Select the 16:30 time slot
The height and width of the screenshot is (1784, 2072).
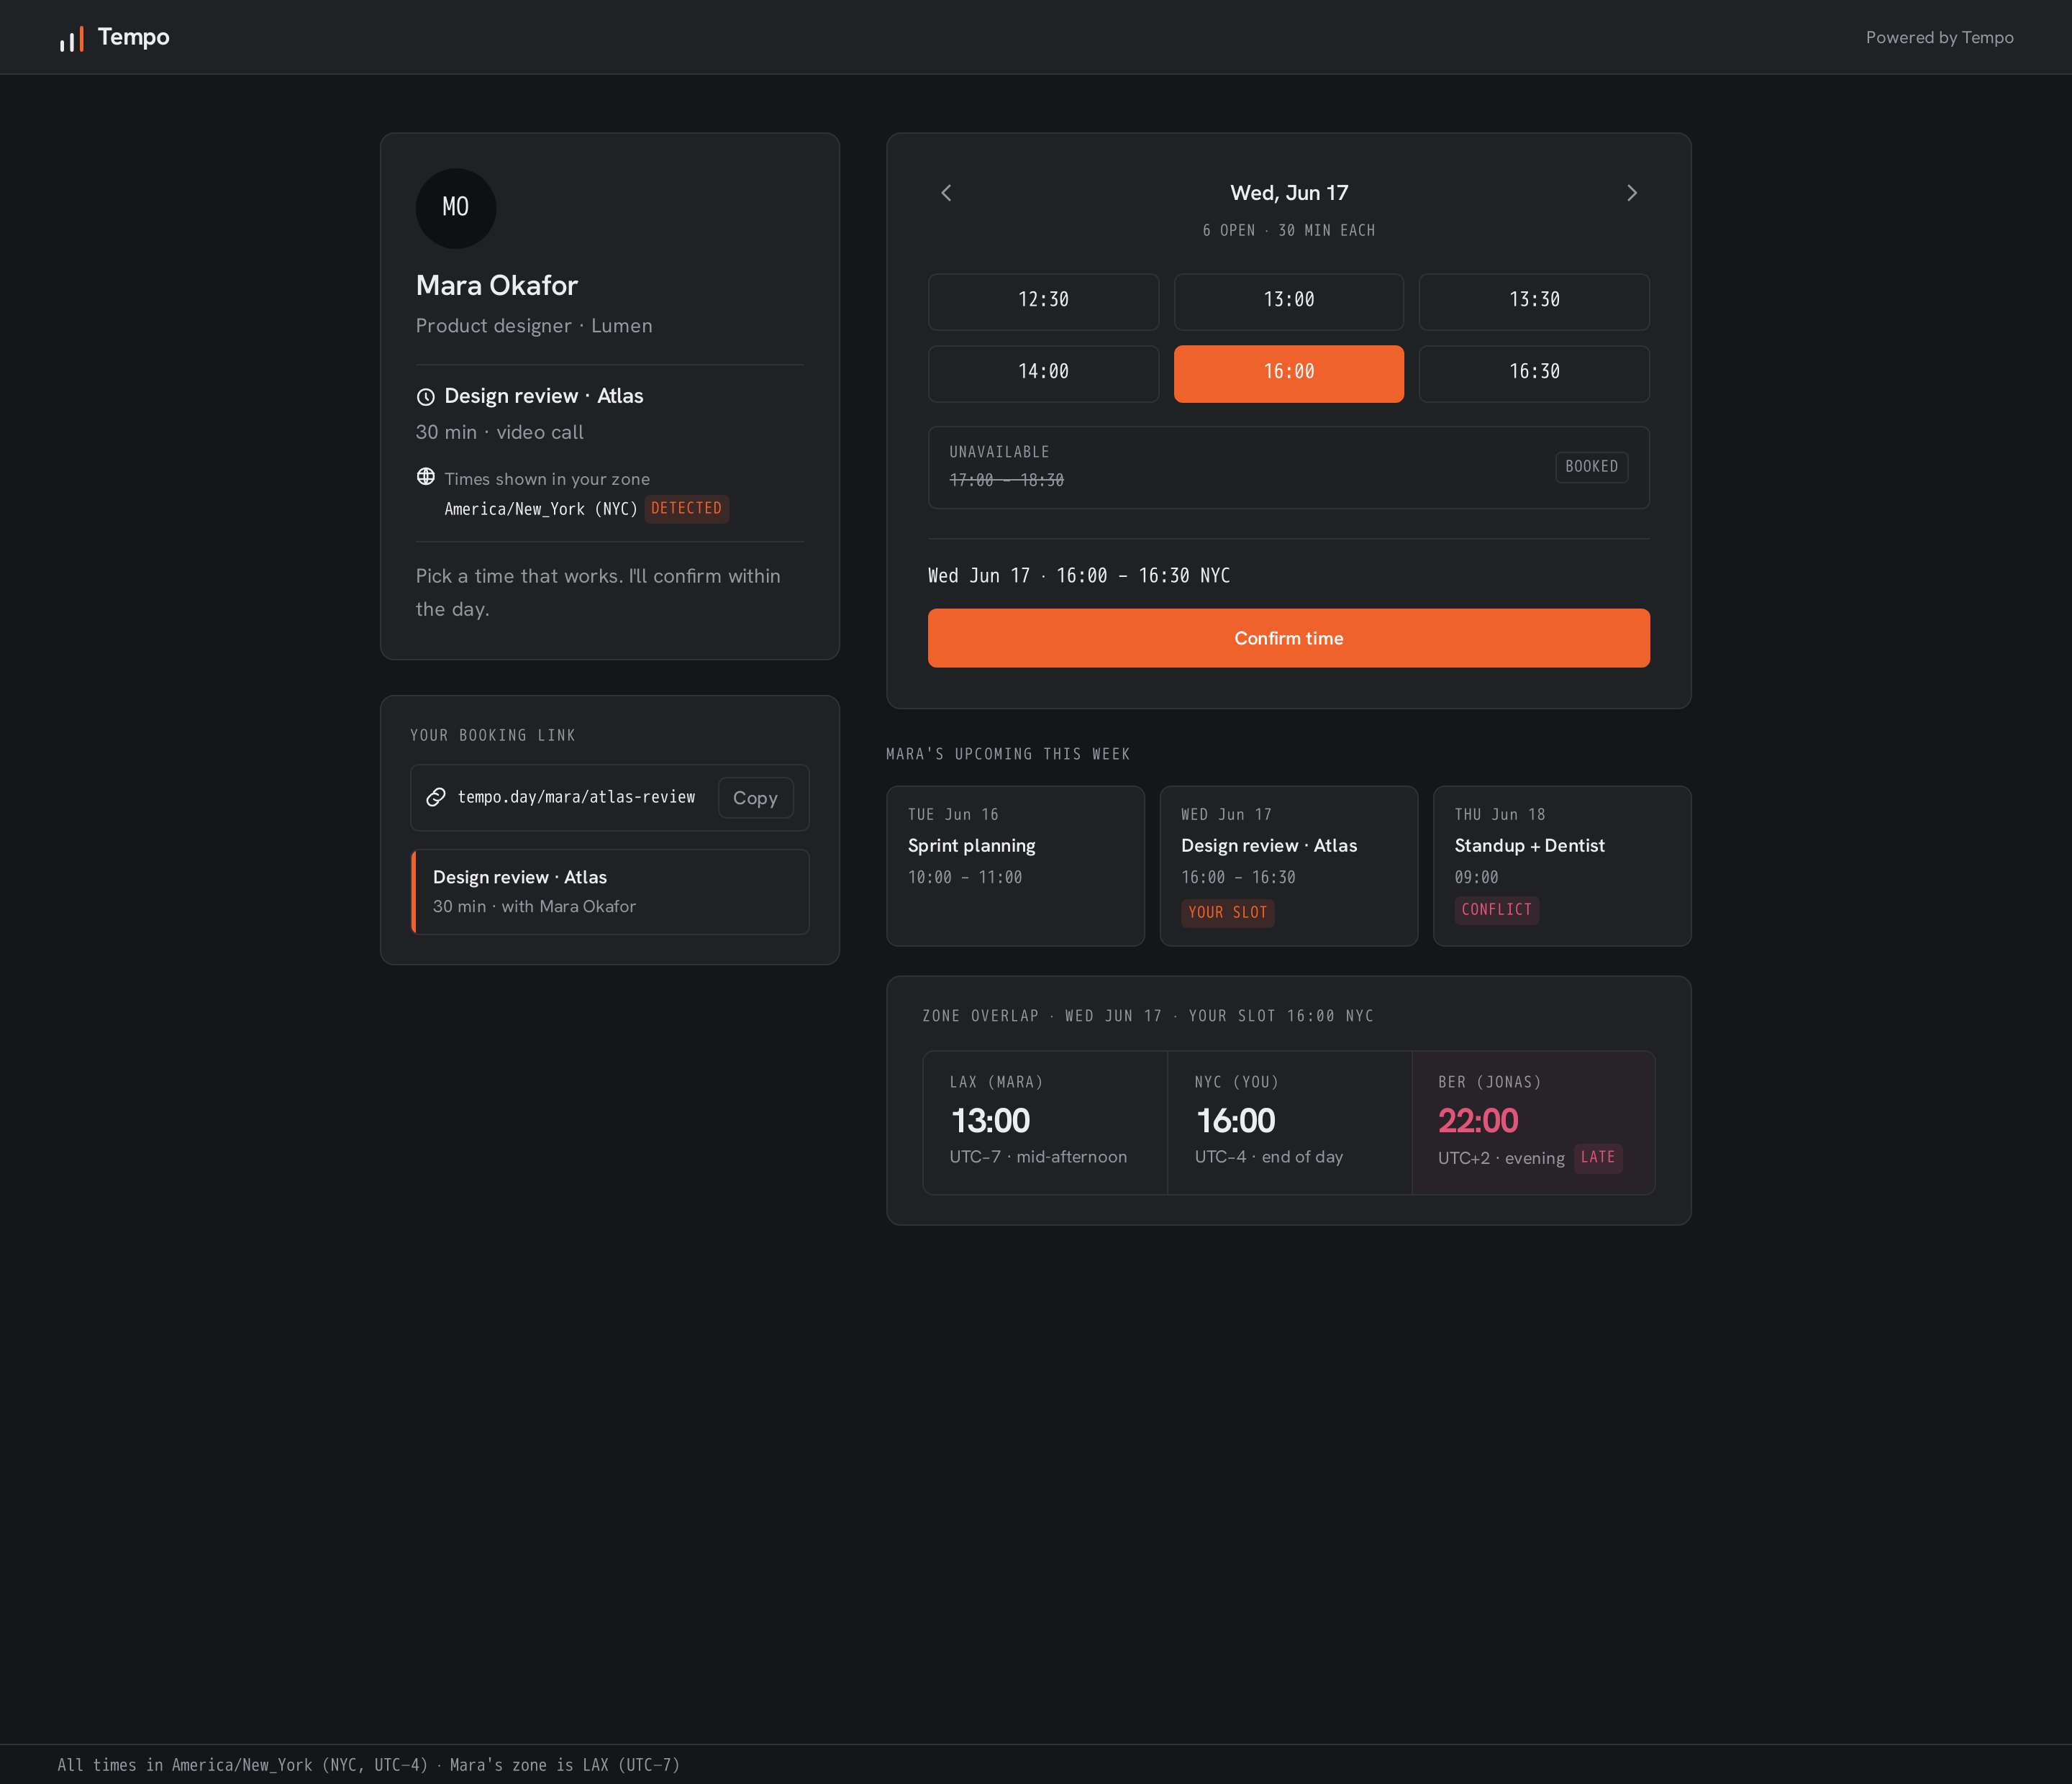(1534, 373)
